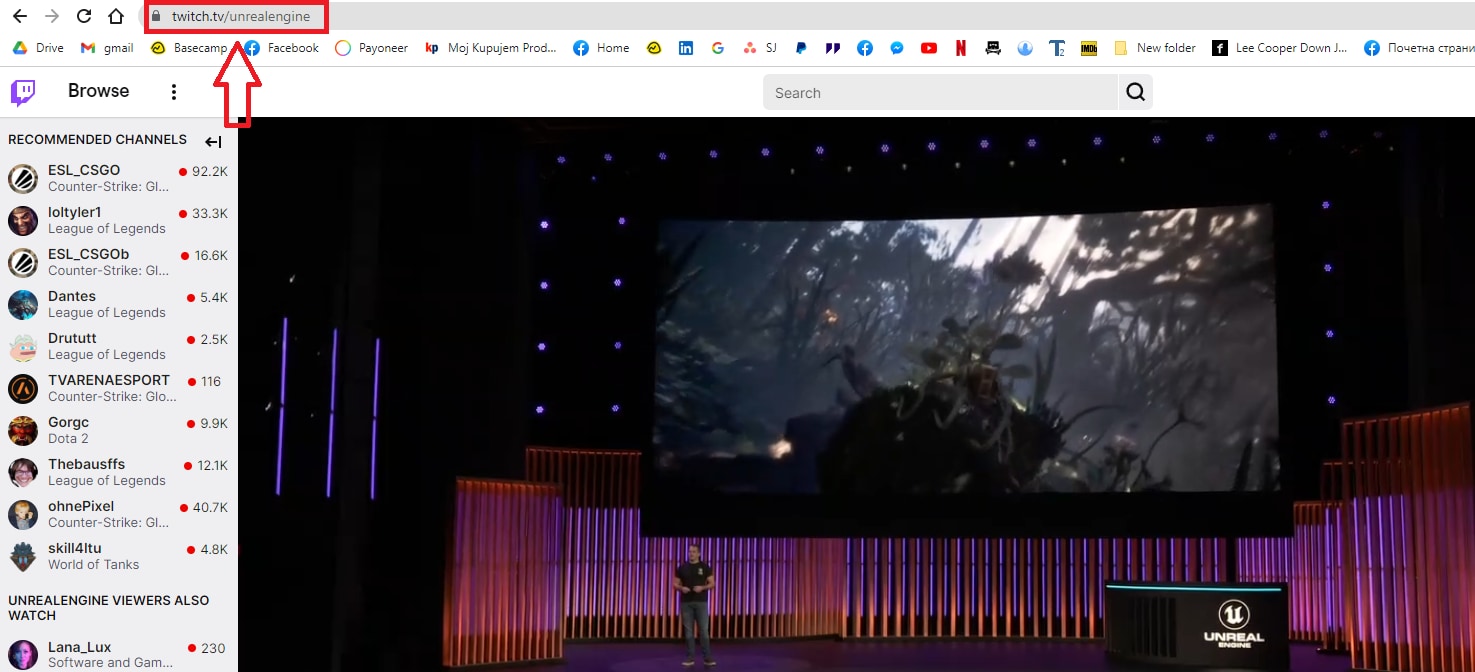Open the gmail bookmark

pos(107,48)
